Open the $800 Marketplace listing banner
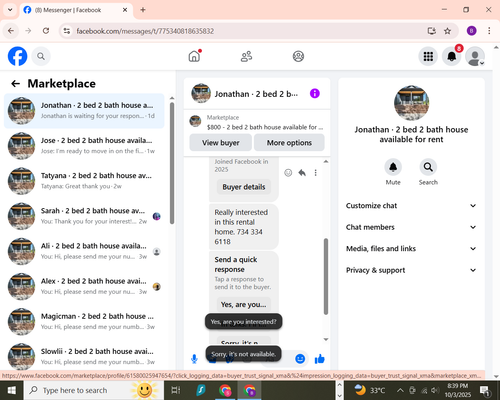This screenshot has width=500, height=400. click(x=257, y=122)
